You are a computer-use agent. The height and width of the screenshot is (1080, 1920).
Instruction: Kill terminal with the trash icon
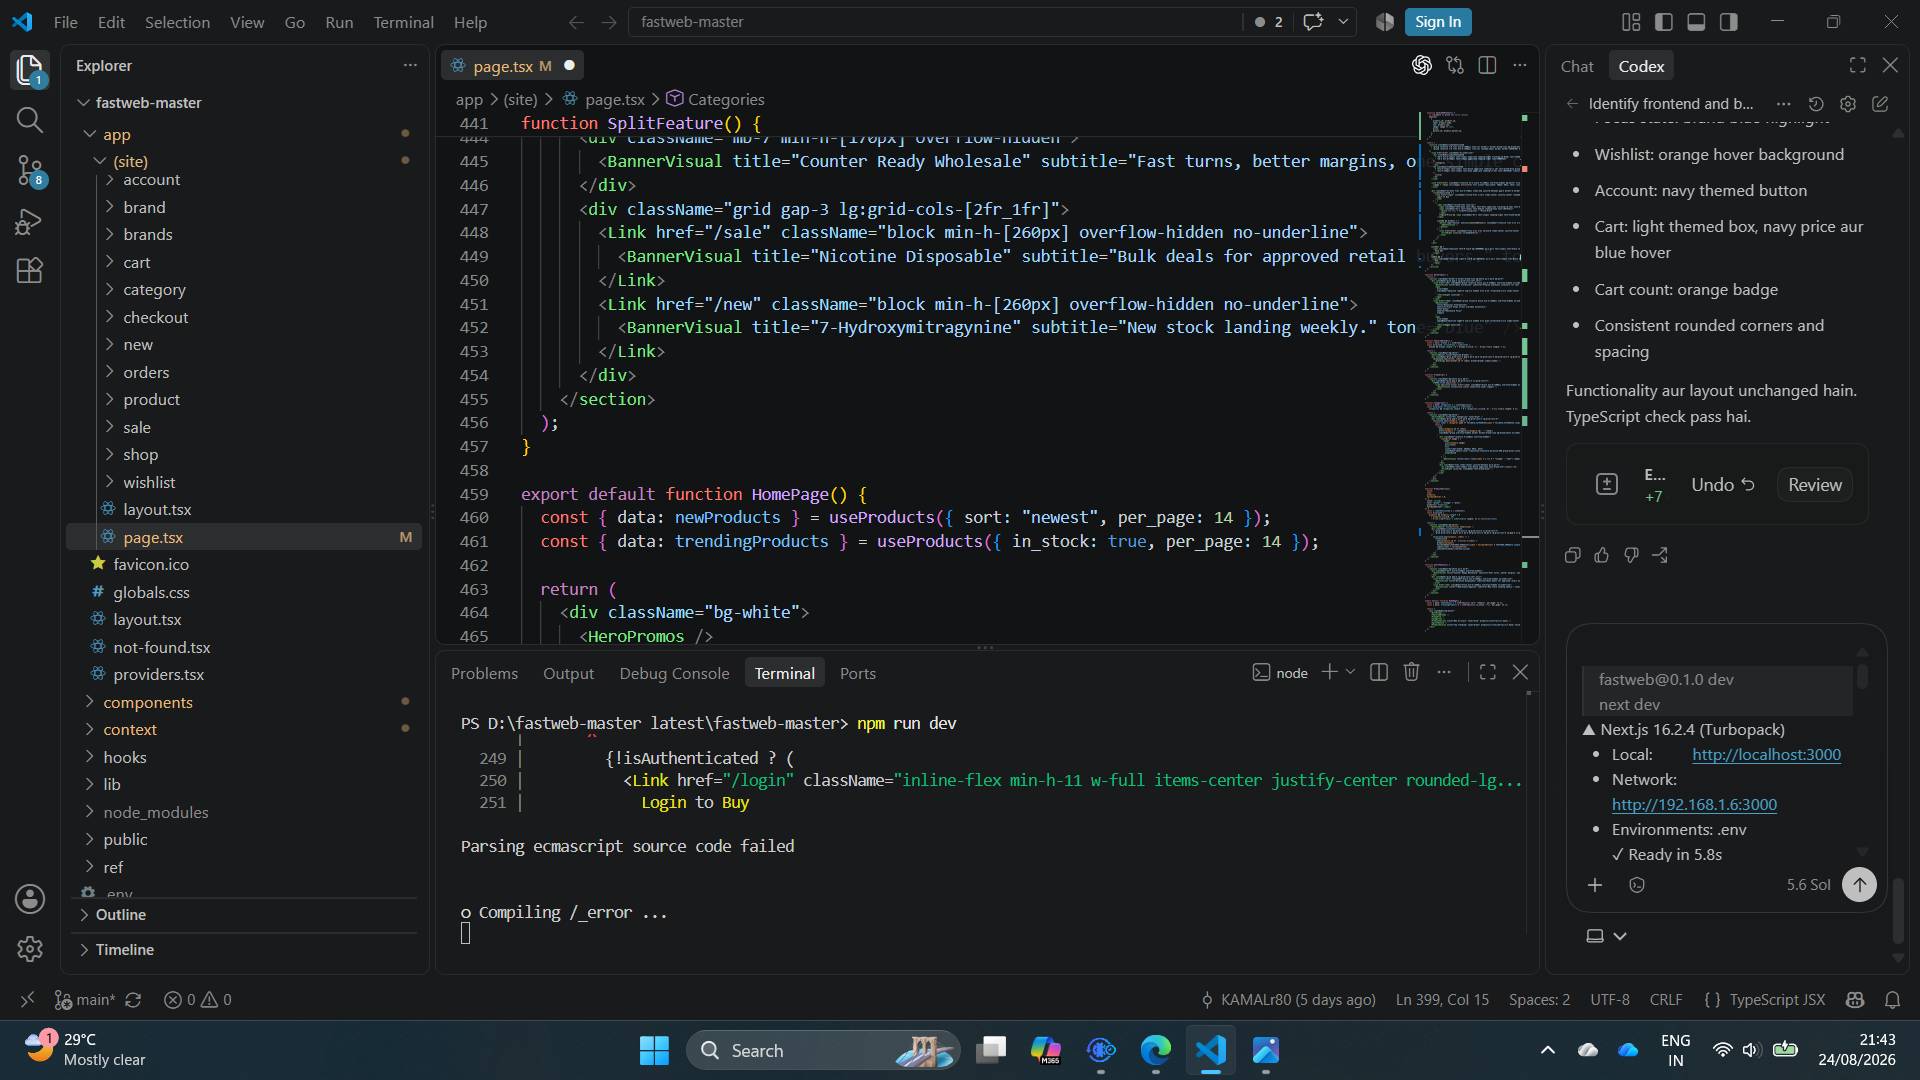[x=1411, y=672]
